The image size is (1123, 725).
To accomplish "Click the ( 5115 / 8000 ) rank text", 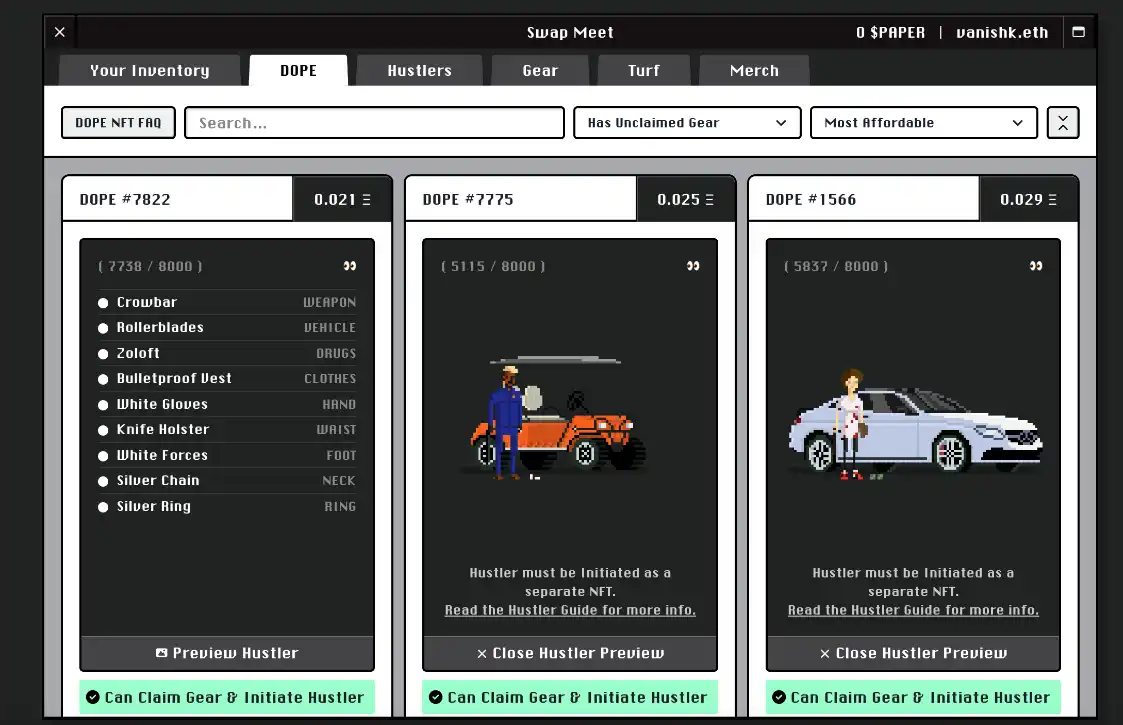I will pos(493,266).
